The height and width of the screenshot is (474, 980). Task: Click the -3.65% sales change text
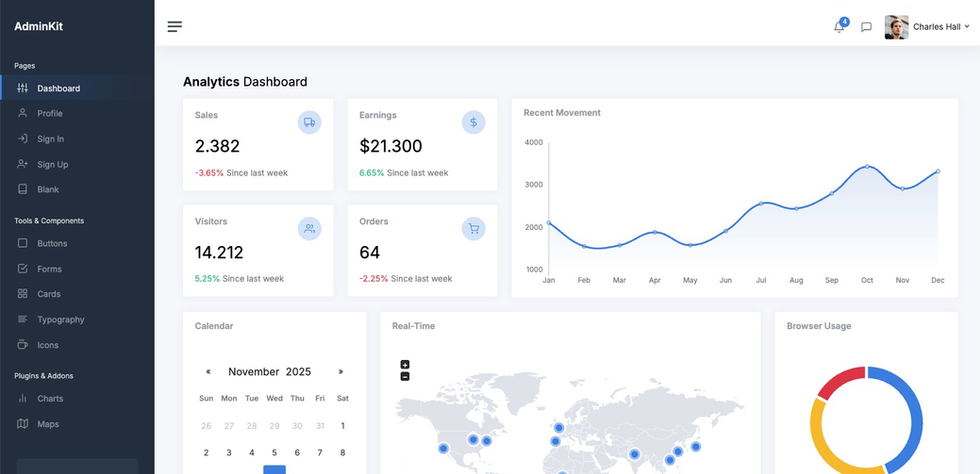209,173
